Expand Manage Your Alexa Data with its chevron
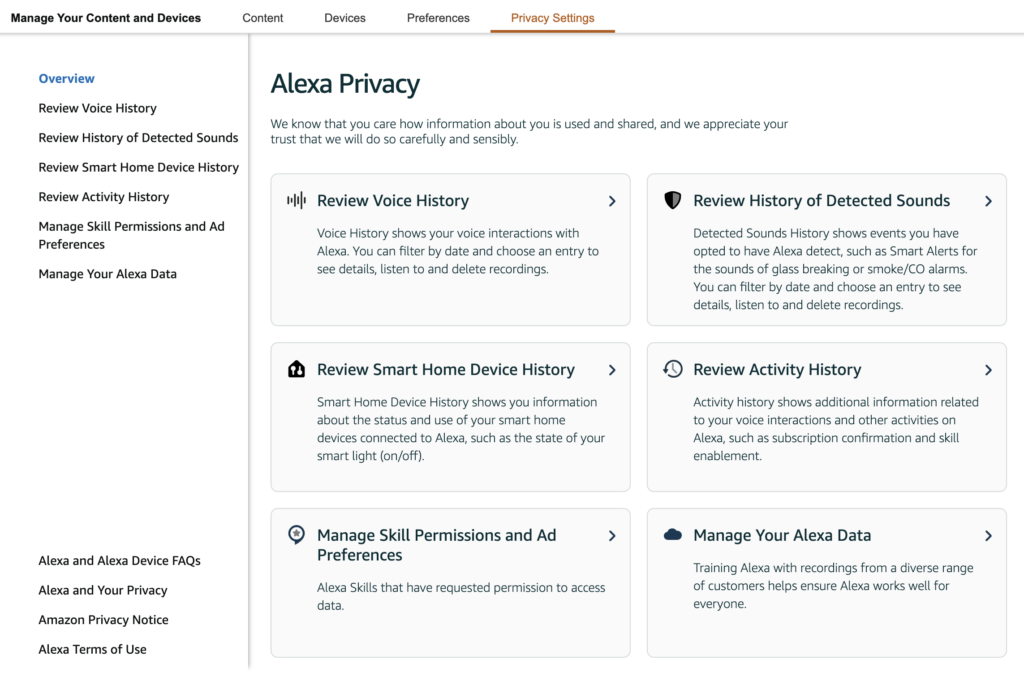The width and height of the screenshot is (1024, 681). (x=989, y=535)
